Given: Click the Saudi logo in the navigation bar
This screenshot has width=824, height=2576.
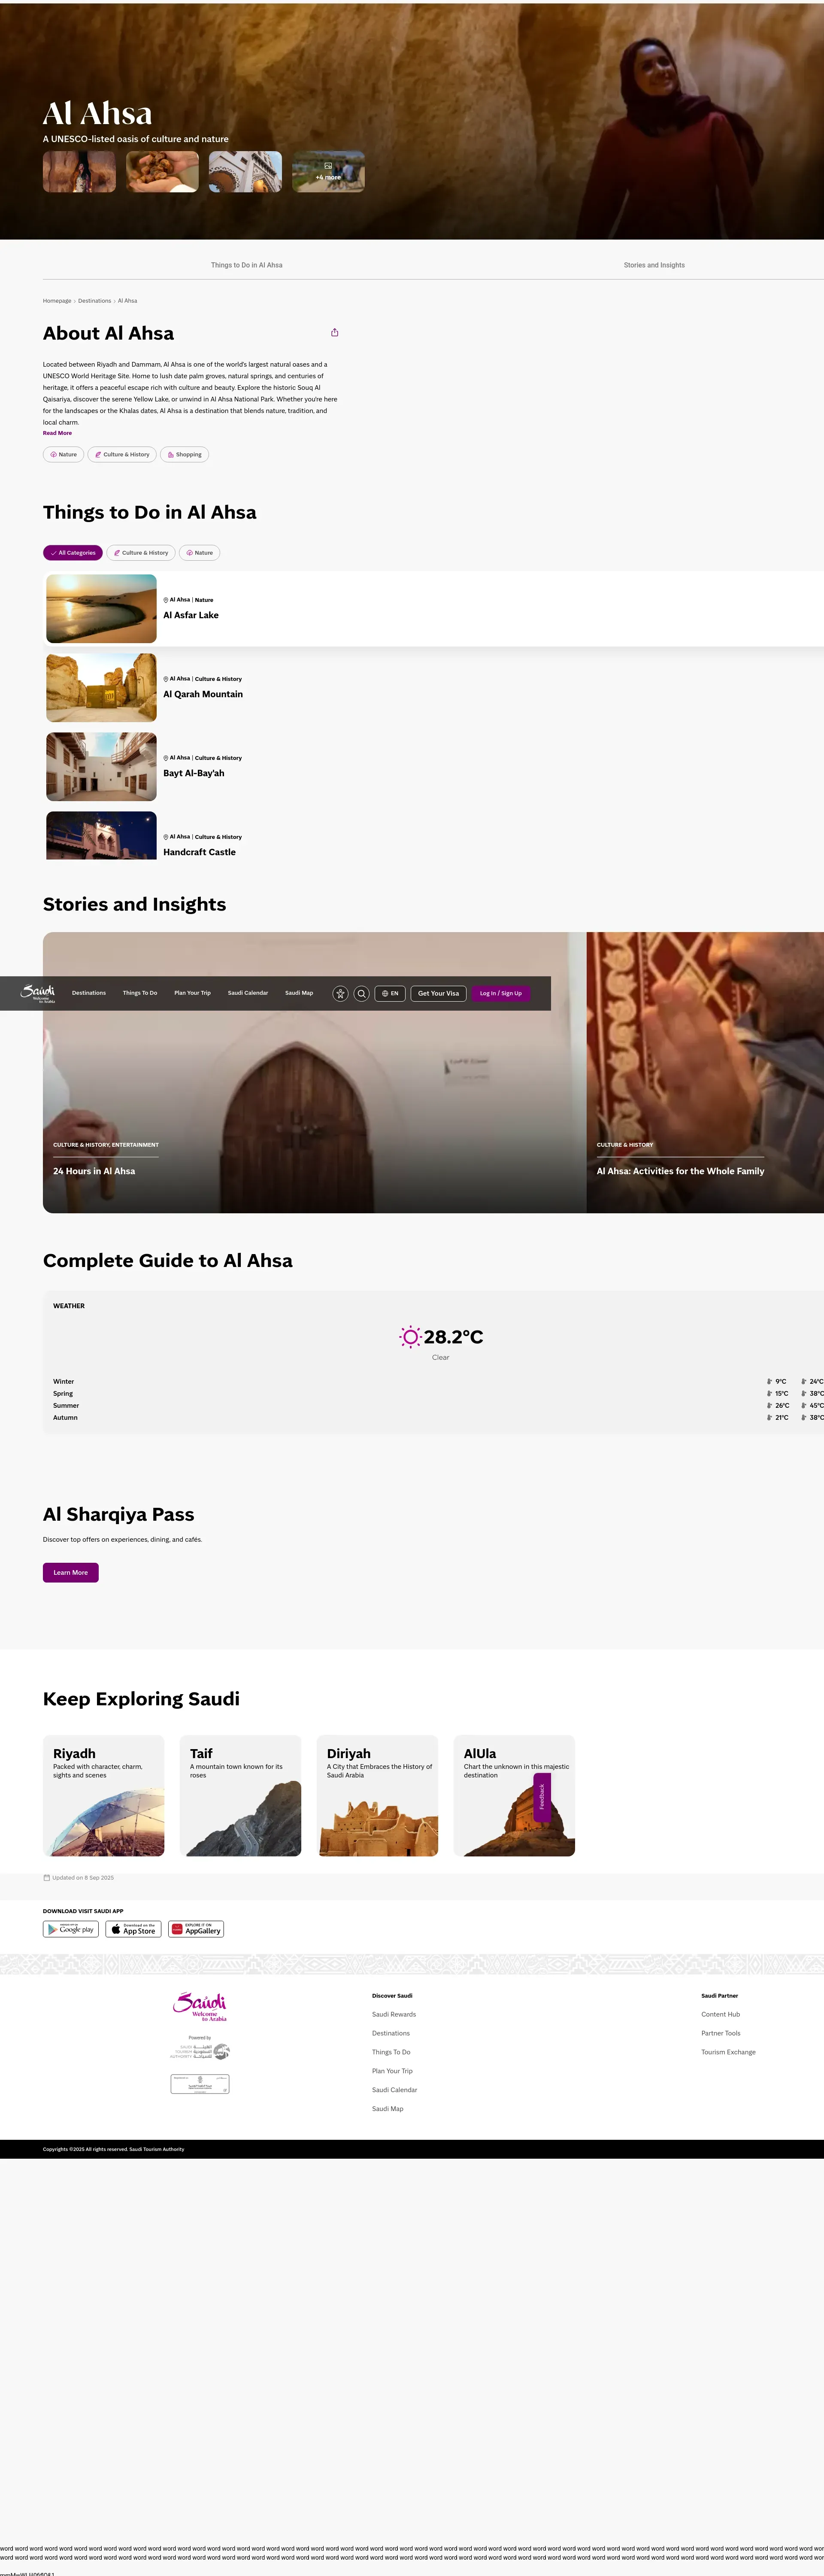Looking at the screenshot, I should [38, 992].
